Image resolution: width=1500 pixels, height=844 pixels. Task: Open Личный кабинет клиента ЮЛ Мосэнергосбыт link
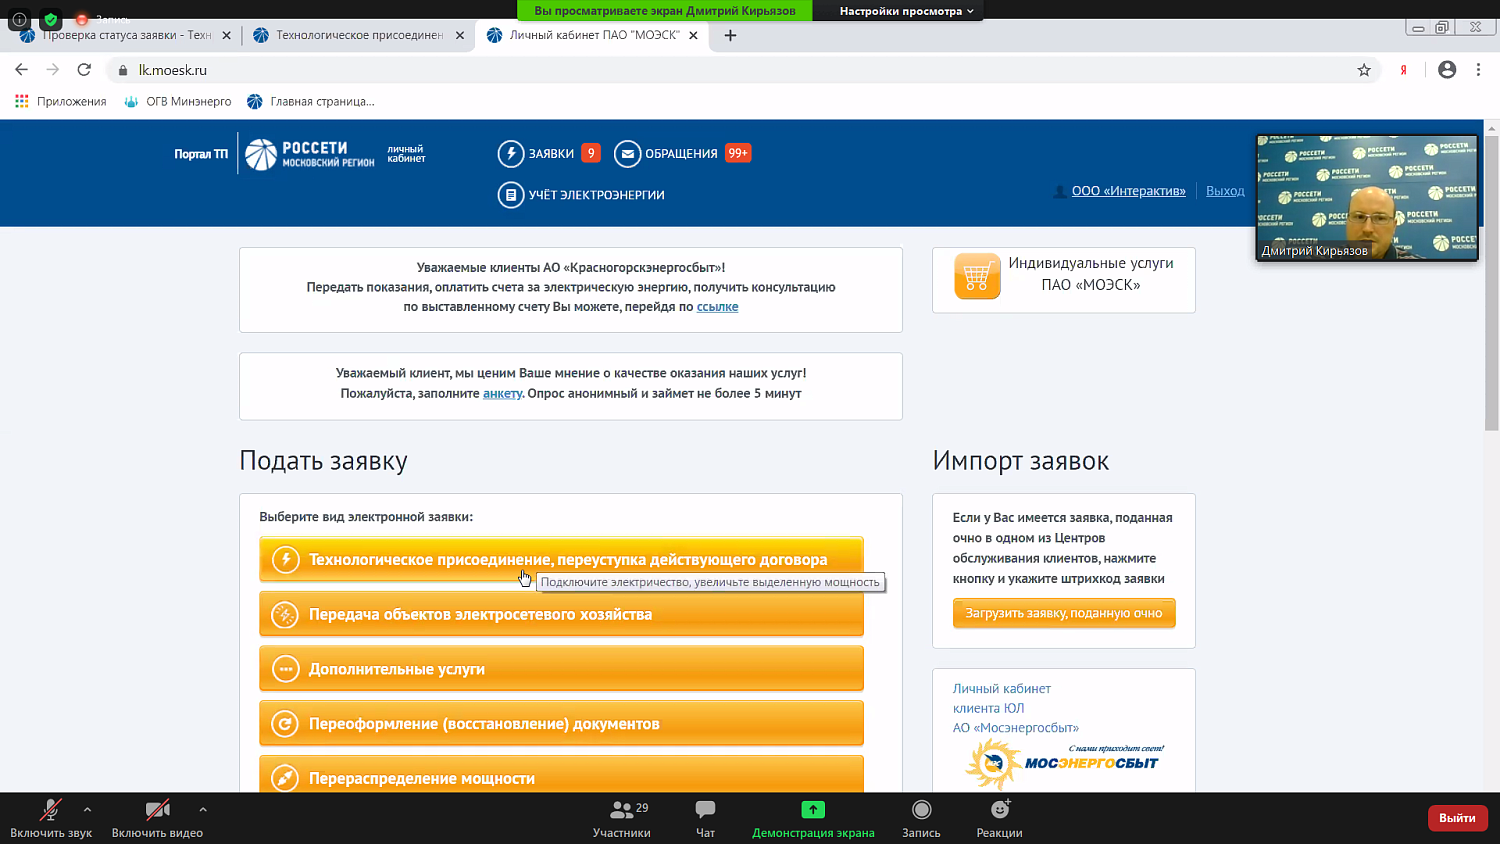pyautogui.click(x=1015, y=708)
